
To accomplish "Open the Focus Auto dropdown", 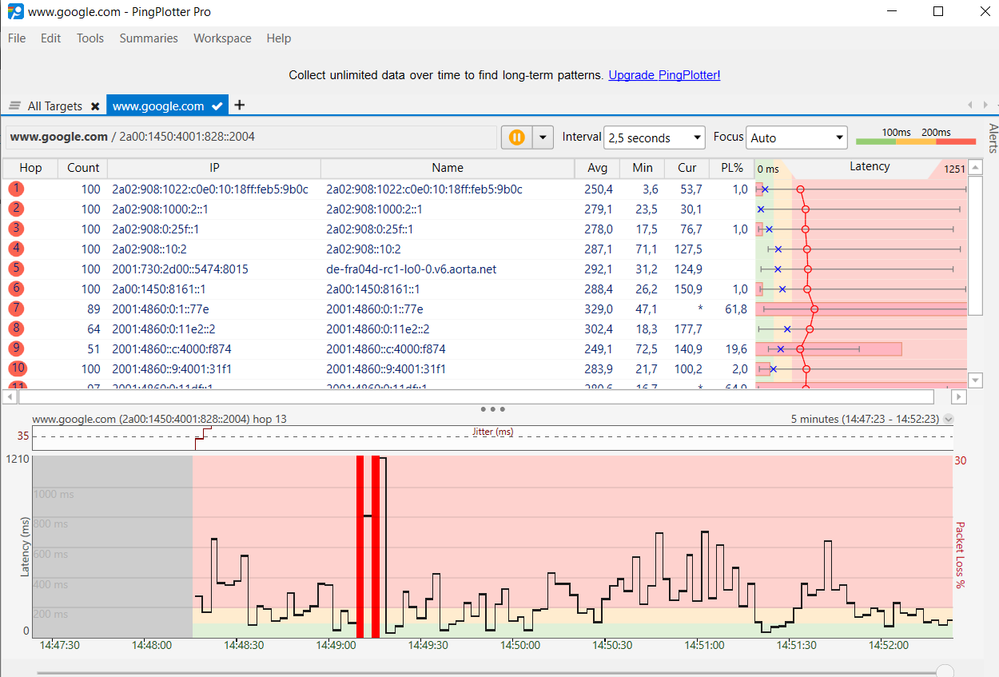I will (x=796, y=138).
